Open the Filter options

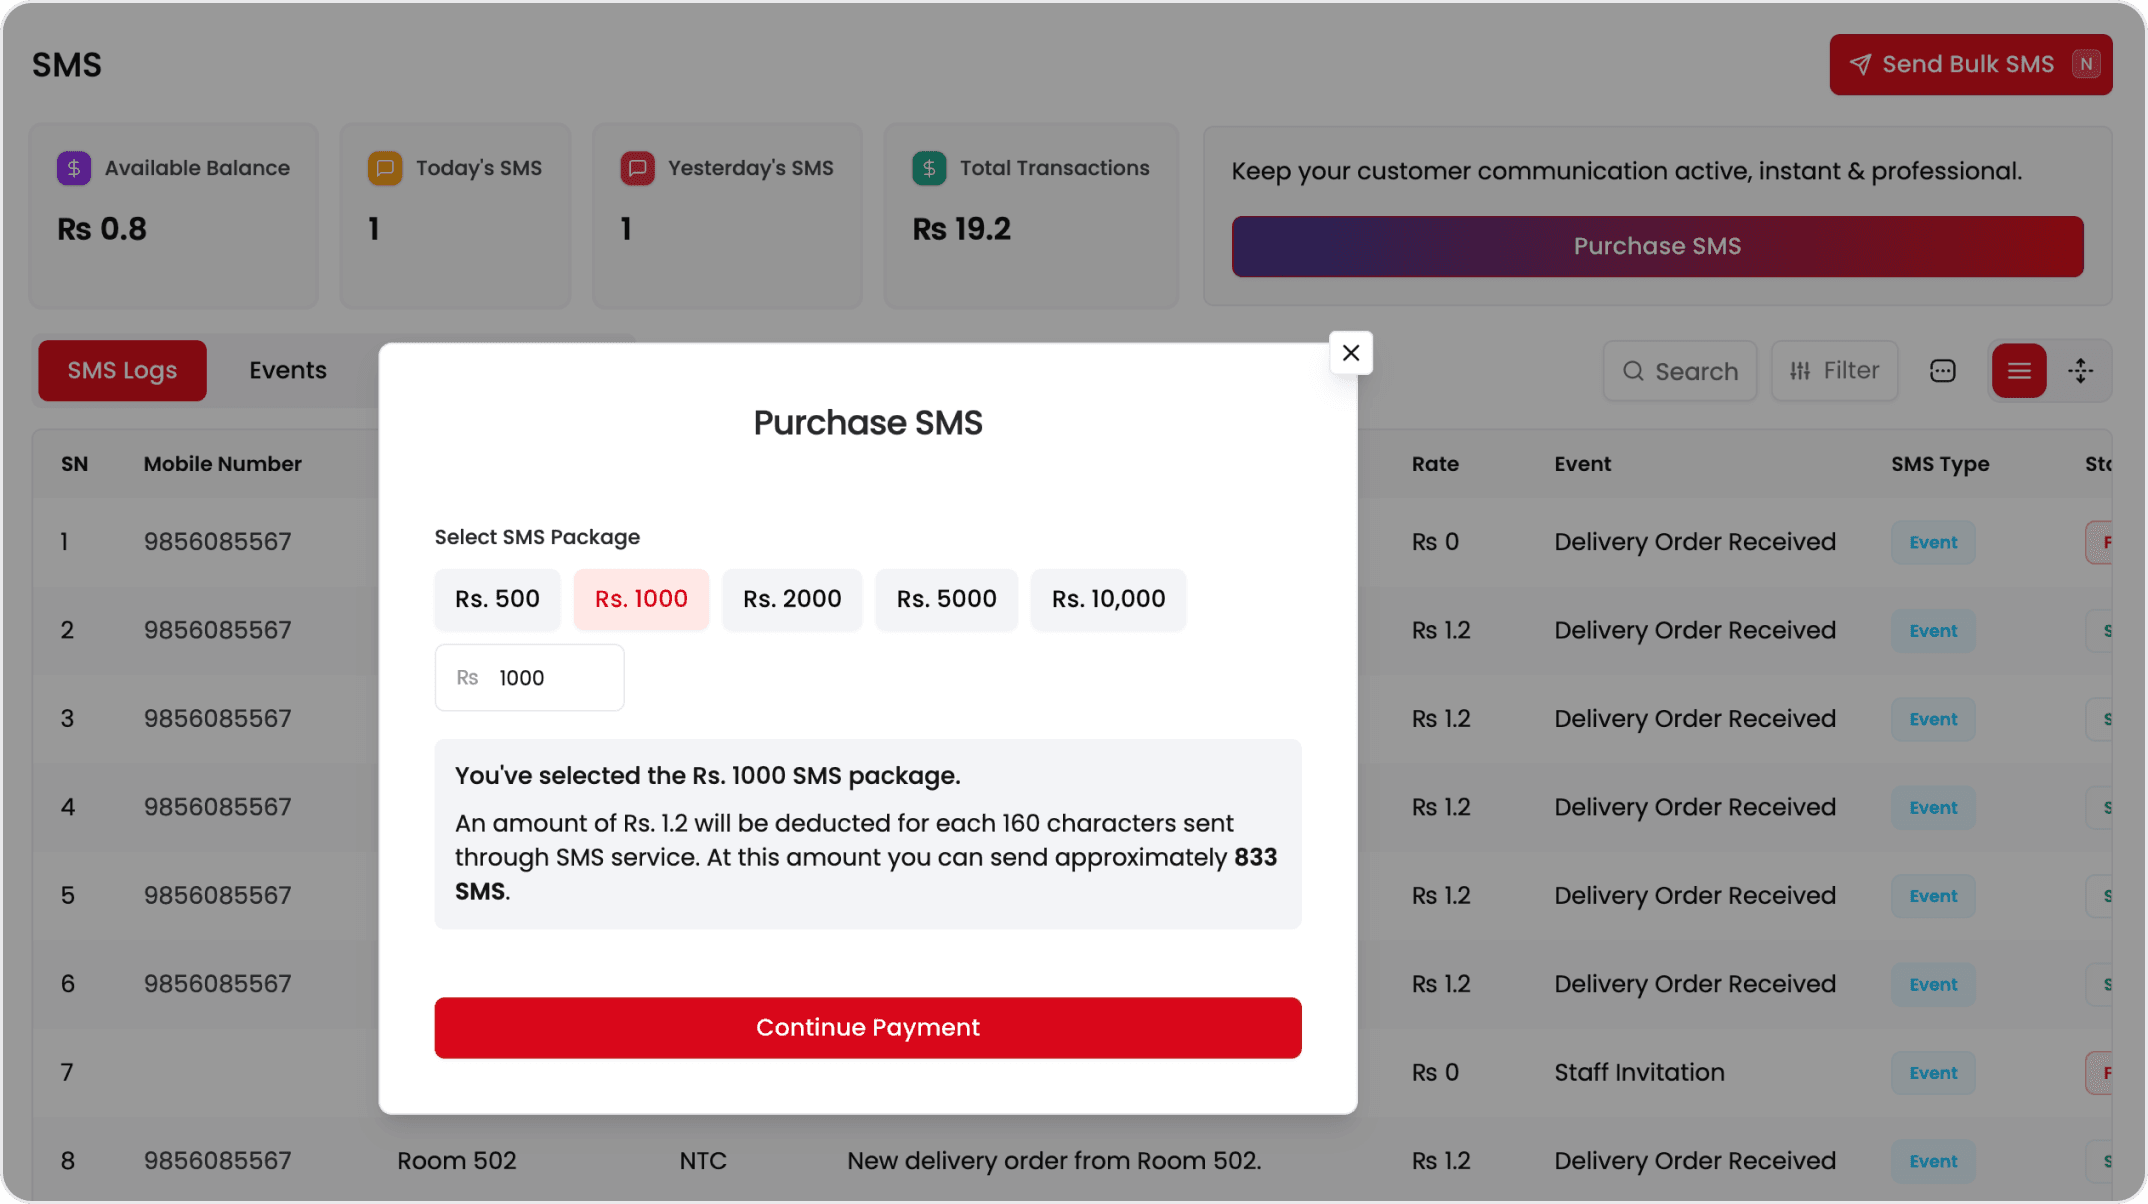click(x=1834, y=371)
